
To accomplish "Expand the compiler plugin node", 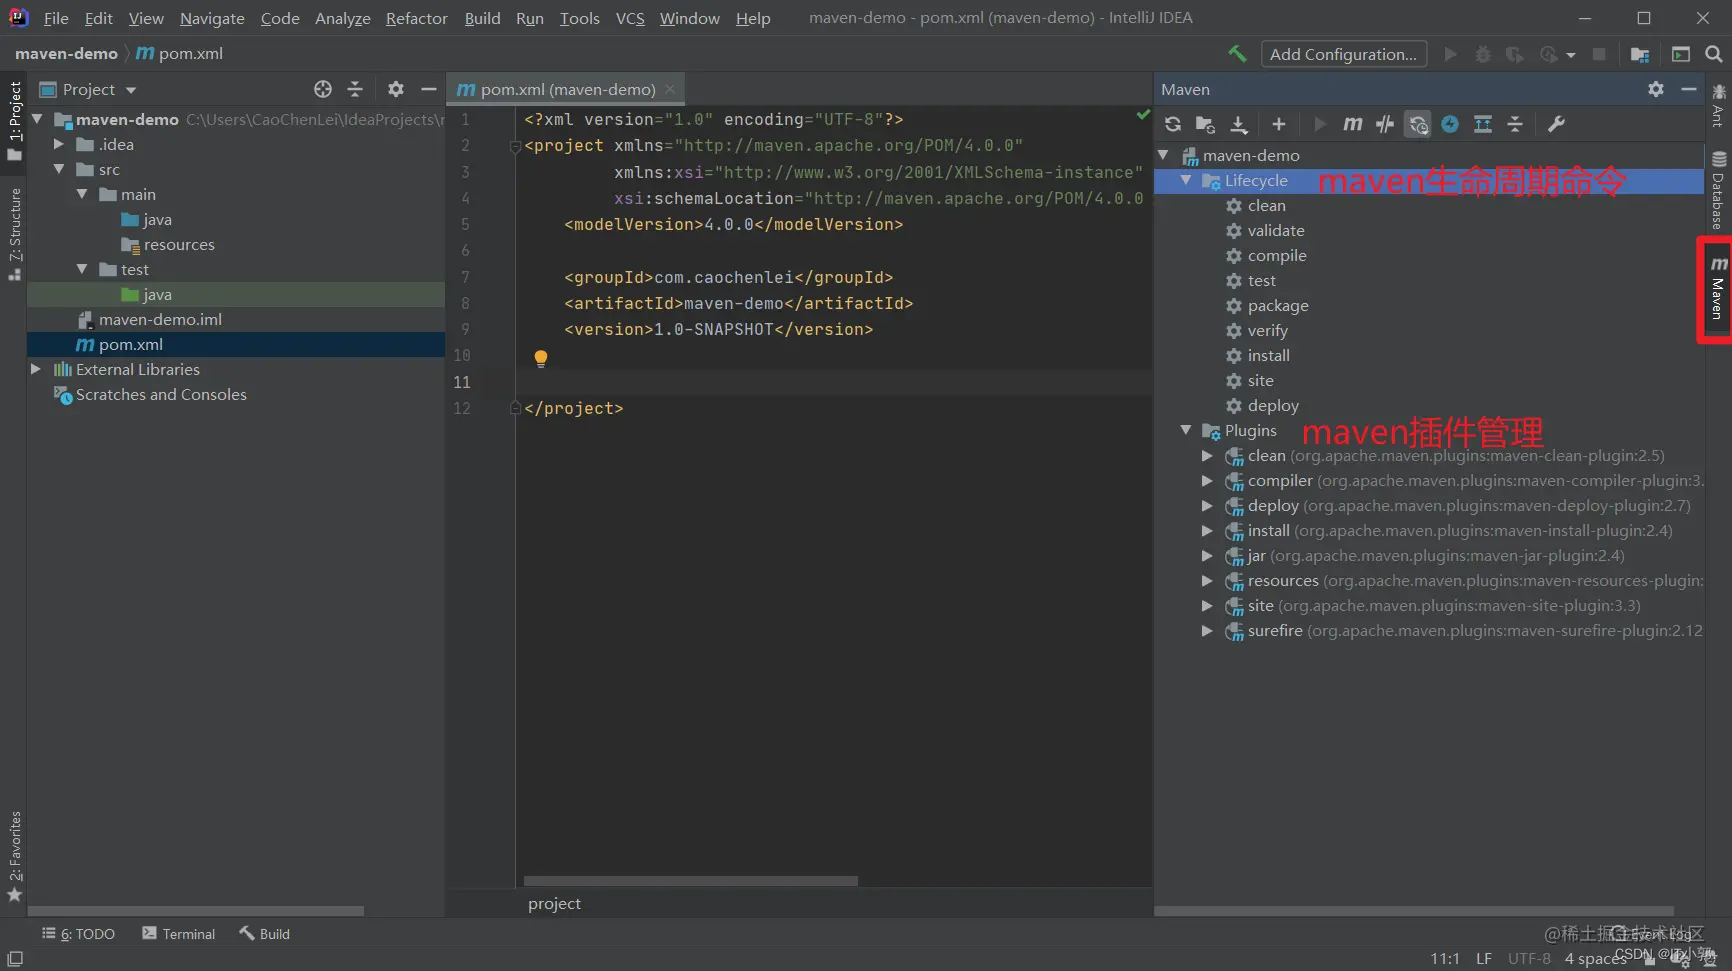I will [1207, 480].
